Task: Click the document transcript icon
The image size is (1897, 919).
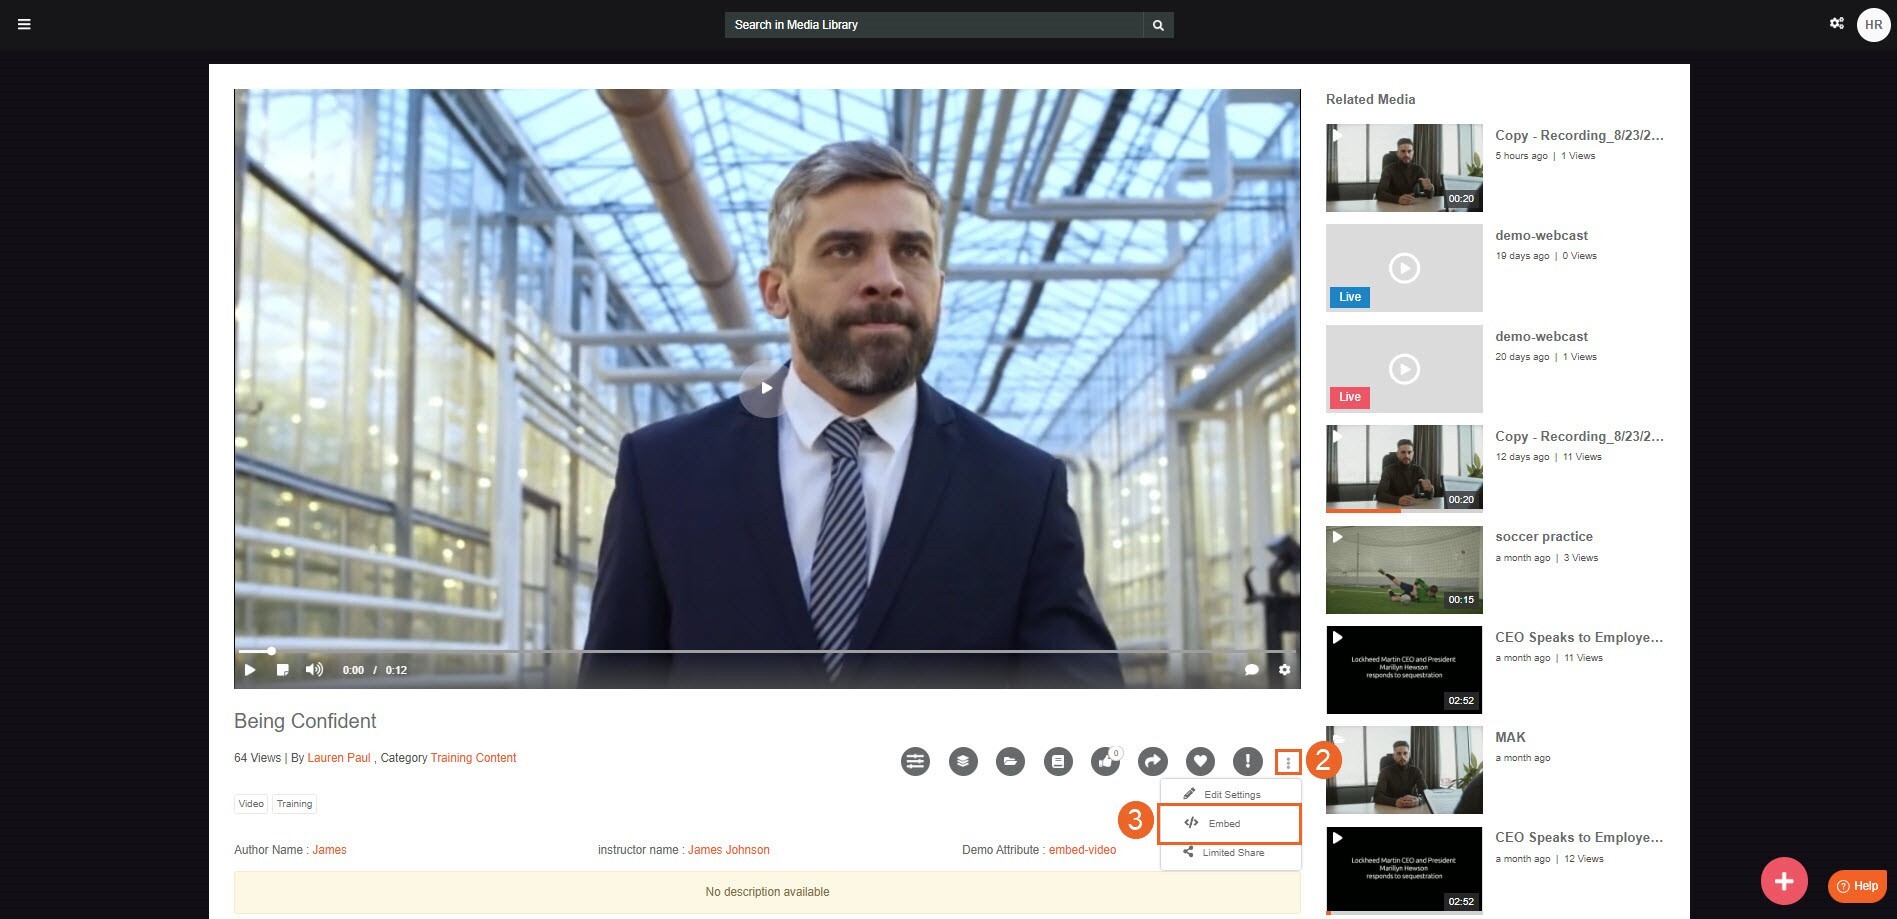Action: (x=1058, y=762)
